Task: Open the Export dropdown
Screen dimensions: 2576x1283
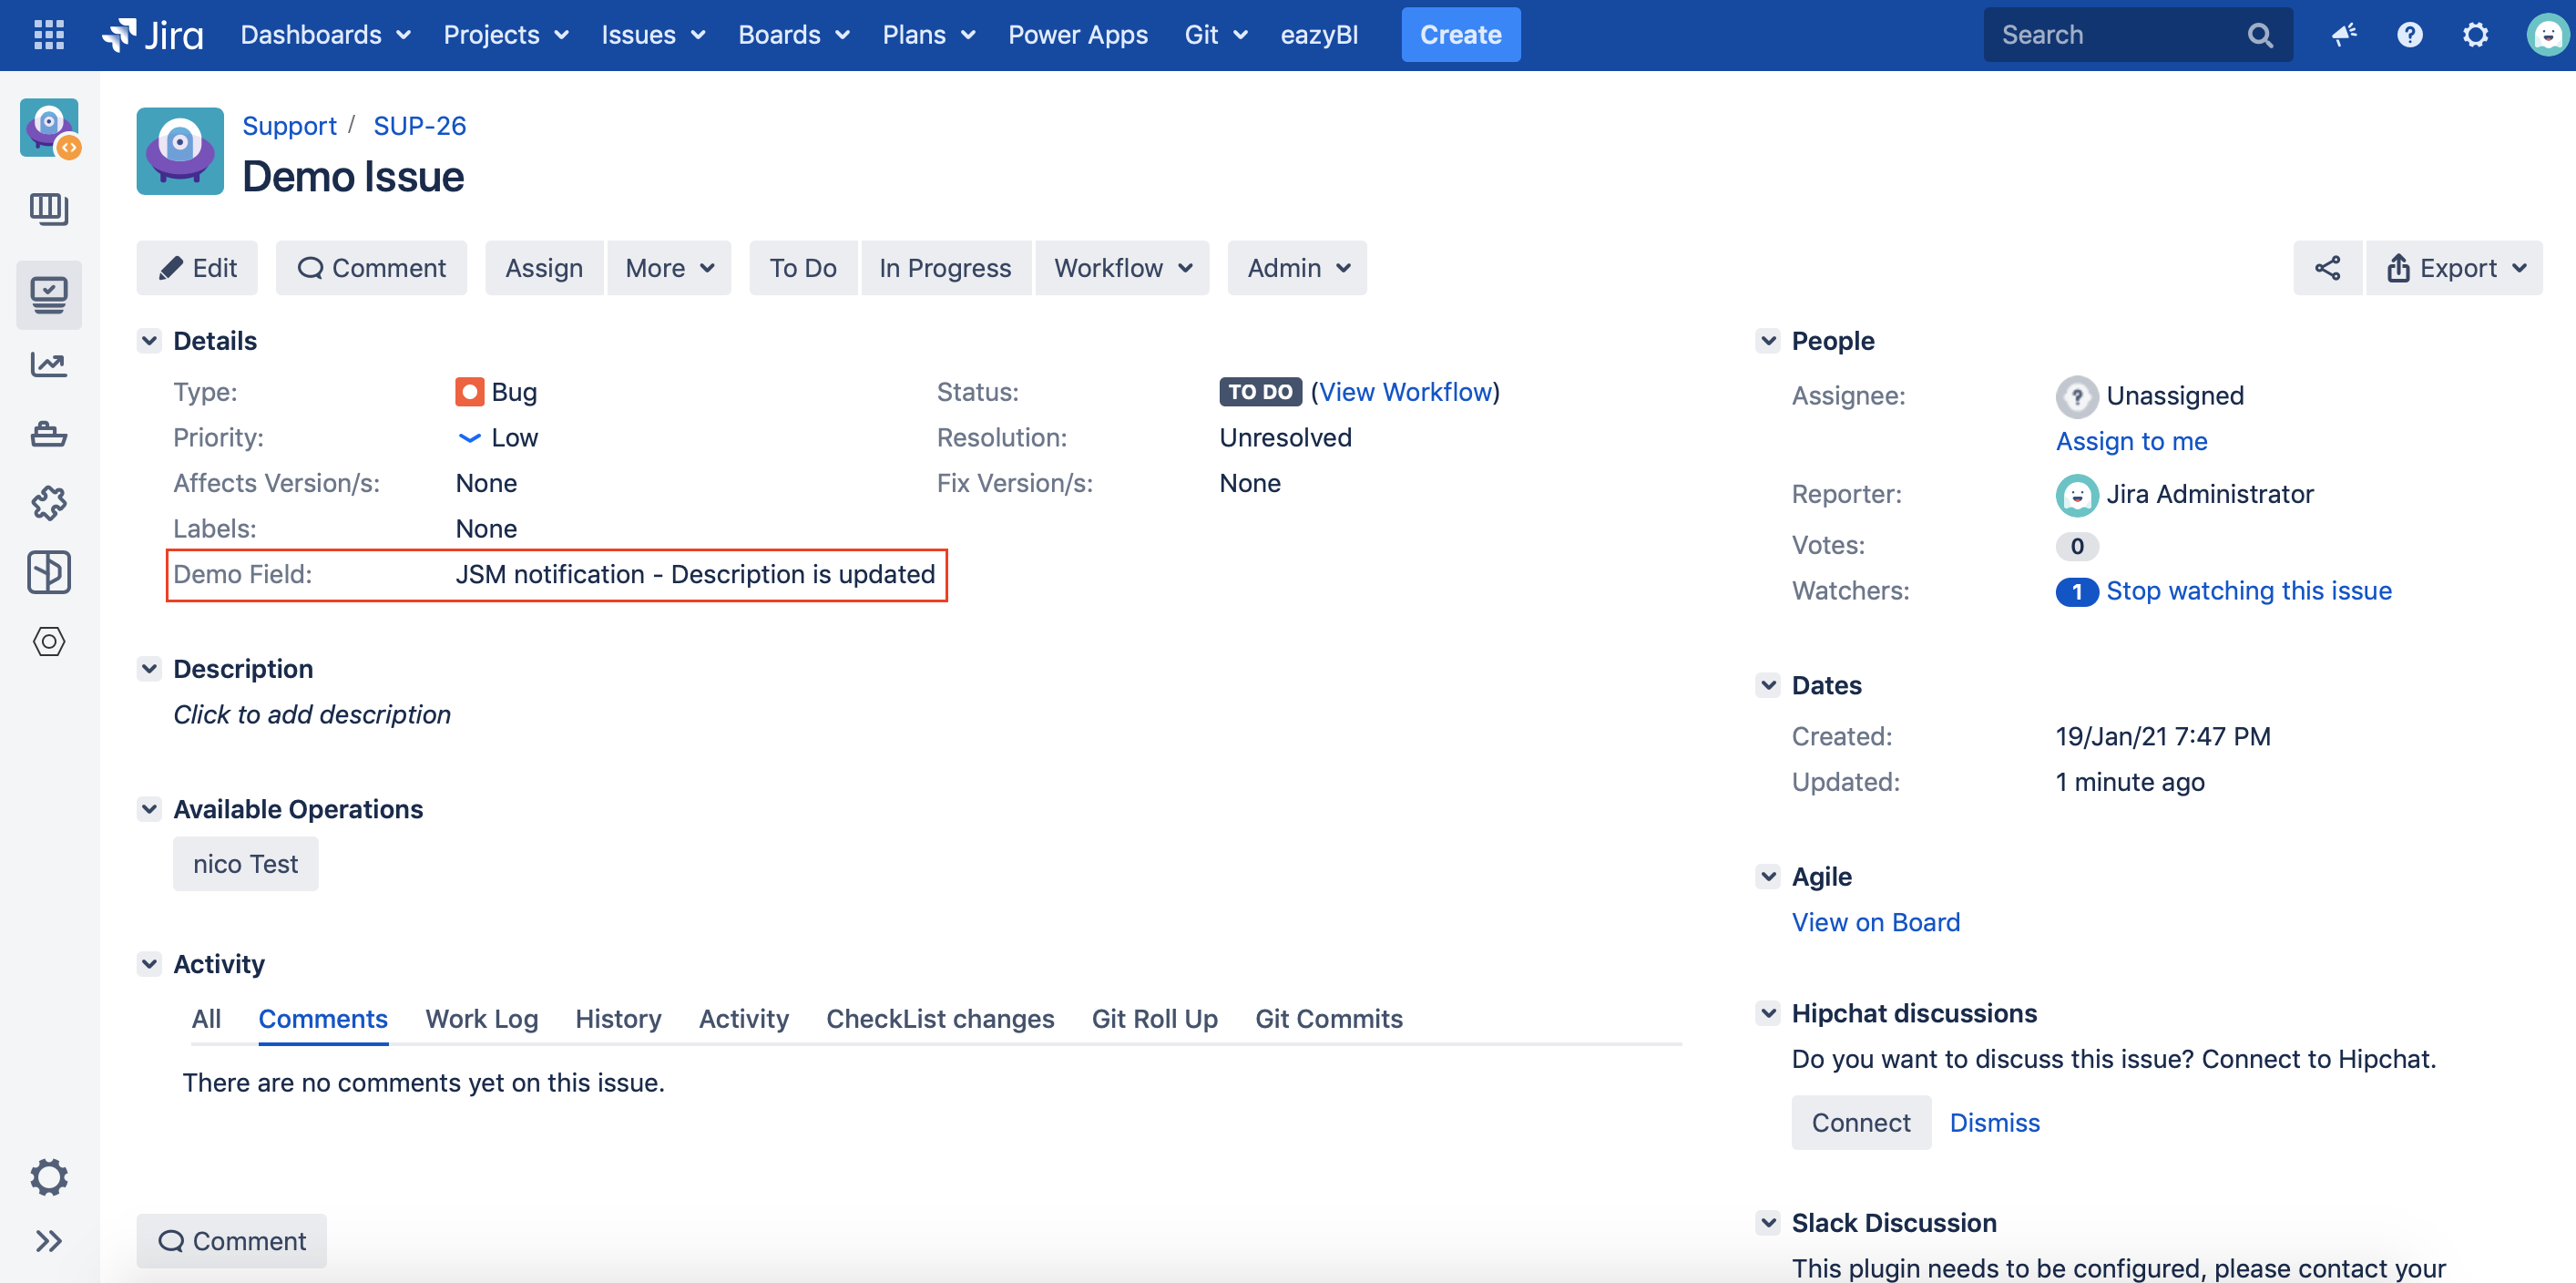Action: pyautogui.click(x=2456, y=268)
